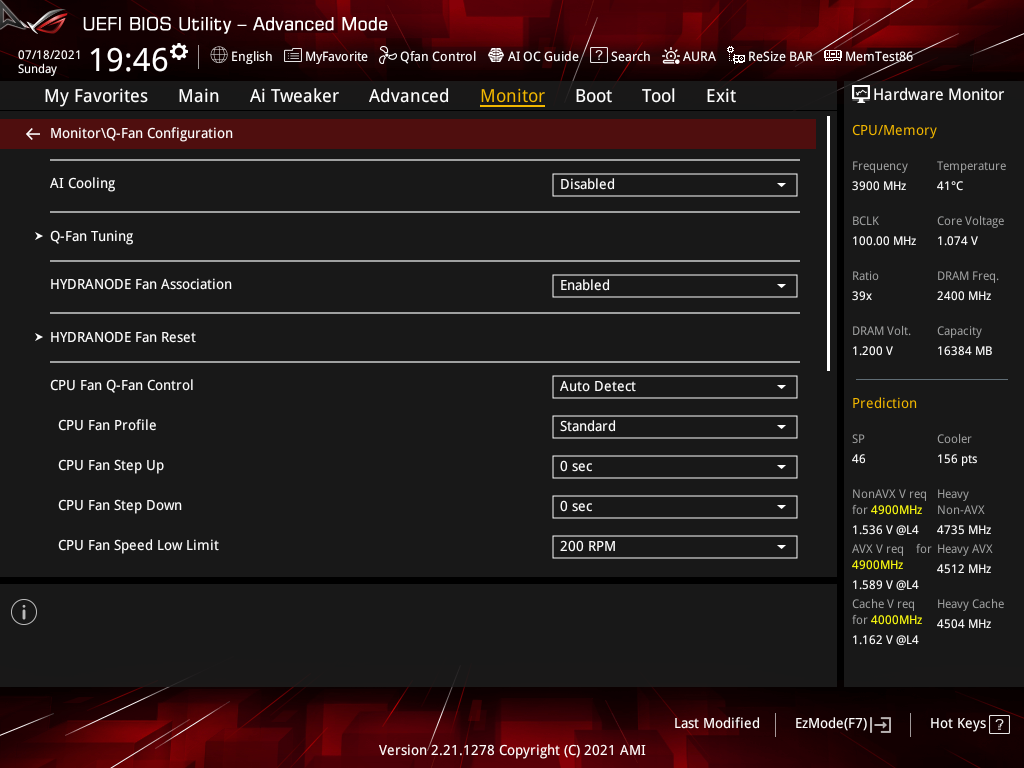This screenshot has width=1024, height=768.
Task: Open Qfan Control from the top toolbar
Action: pyautogui.click(x=427, y=56)
